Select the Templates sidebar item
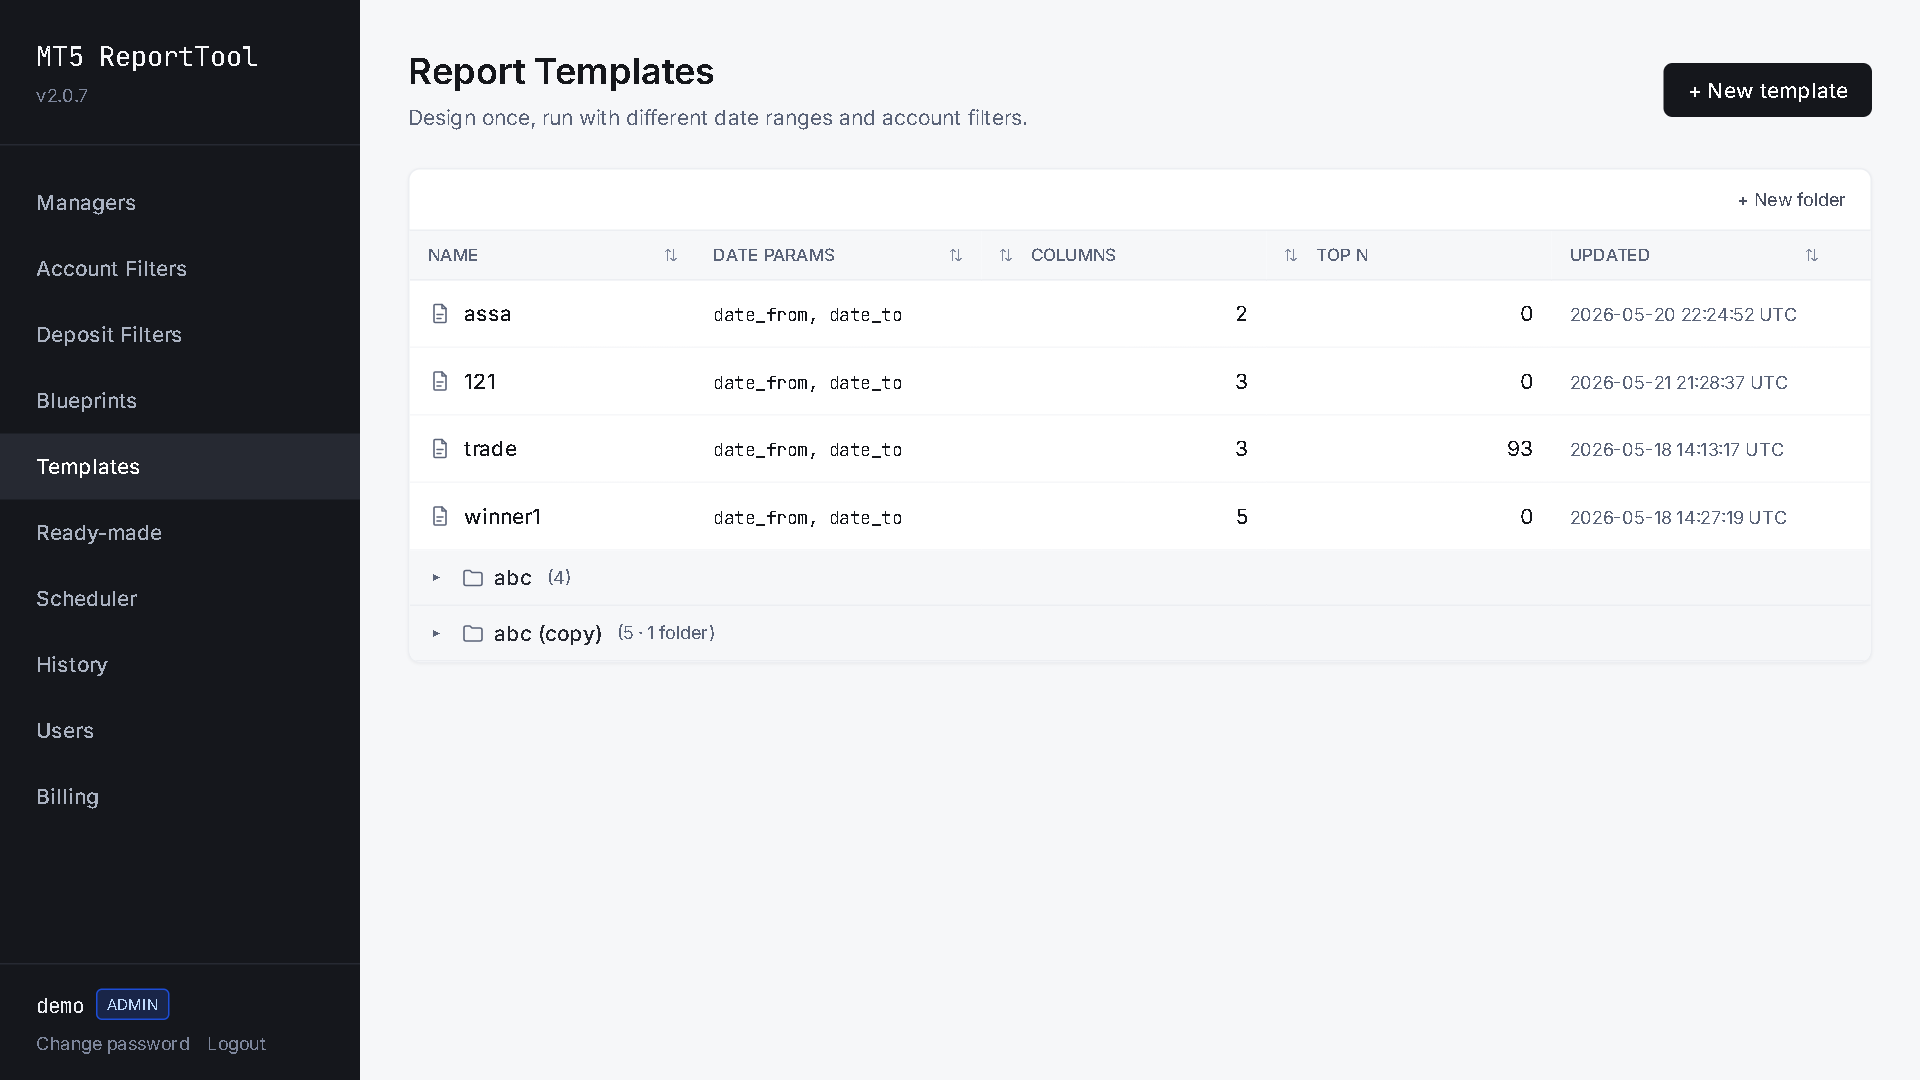This screenshot has height=1080, width=1920. tap(180, 467)
